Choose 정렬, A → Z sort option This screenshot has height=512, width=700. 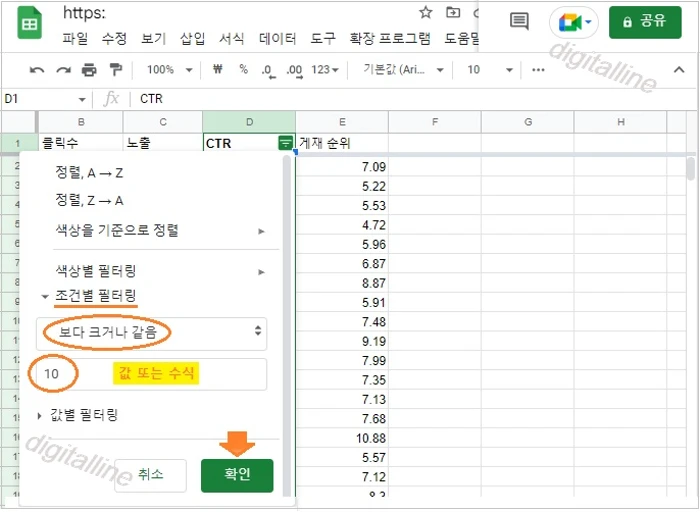pyautogui.click(x=89, y=173)
